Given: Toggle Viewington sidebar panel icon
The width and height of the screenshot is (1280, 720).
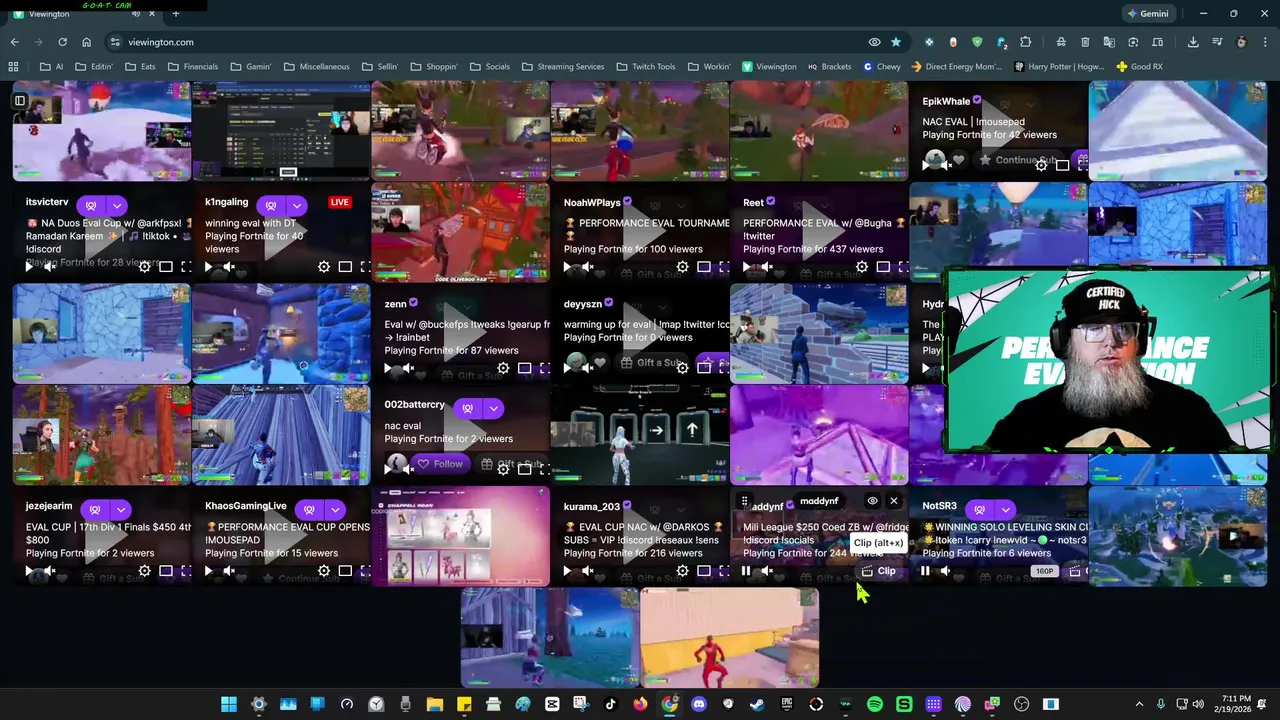Looking at the screenshot, I should tap(19, 100).
